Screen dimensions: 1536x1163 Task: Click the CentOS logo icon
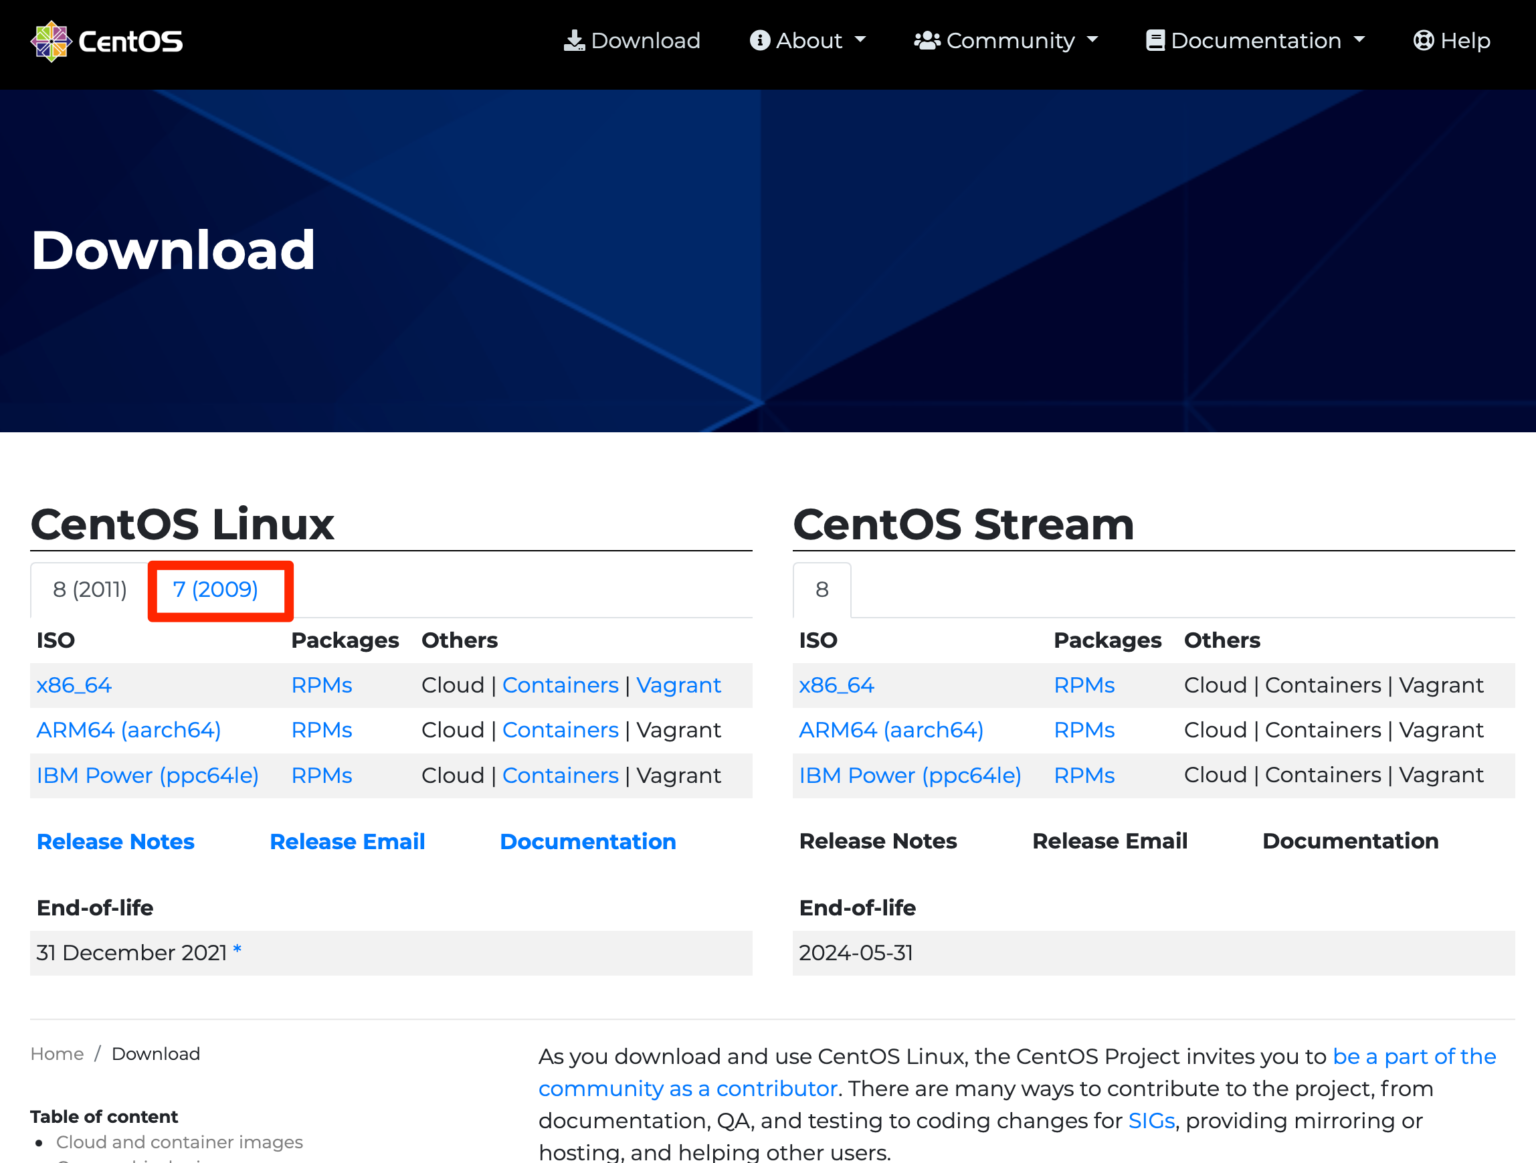(x=51, y=41)
